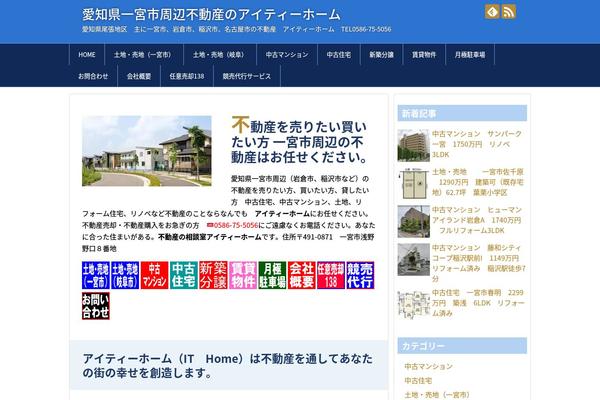The height and width of the screenshot is (400, 600).
Task: Click the green 月極駐車場 banner icon
Action: [x=272, y=275]
